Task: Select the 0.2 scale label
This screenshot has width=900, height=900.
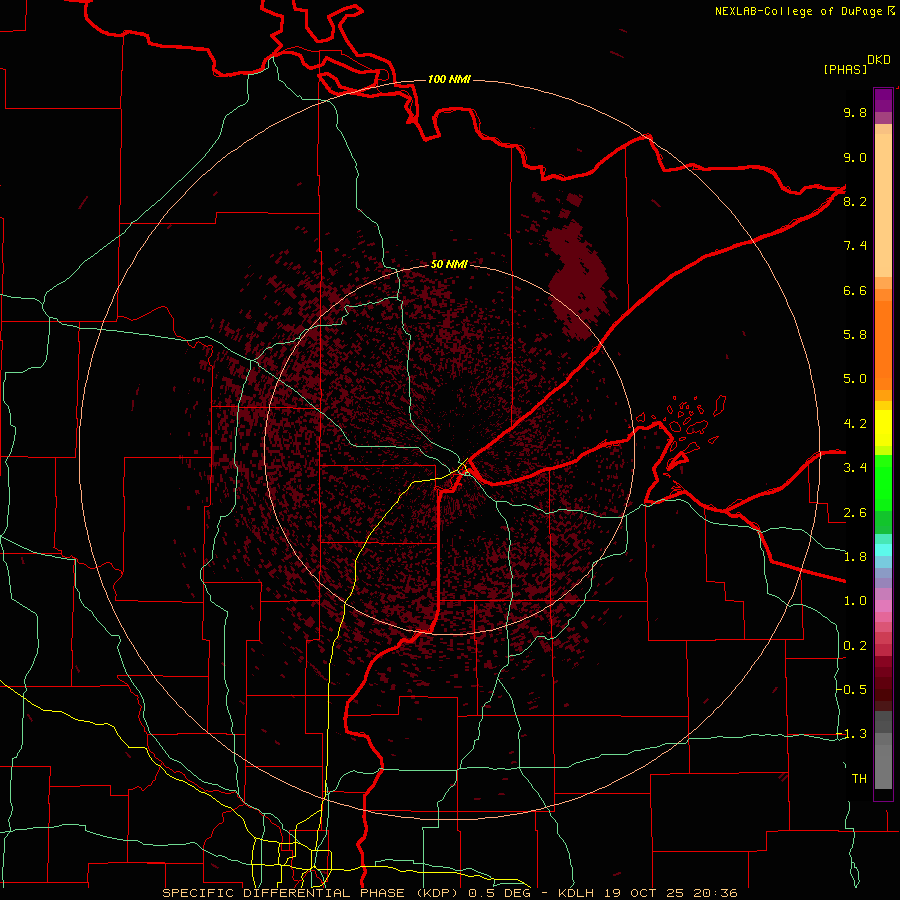Action: 855,646
